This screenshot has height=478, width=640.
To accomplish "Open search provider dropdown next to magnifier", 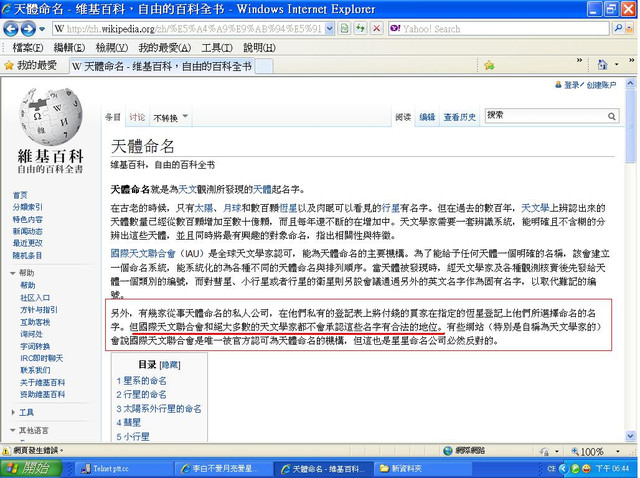I will point(630,29).
